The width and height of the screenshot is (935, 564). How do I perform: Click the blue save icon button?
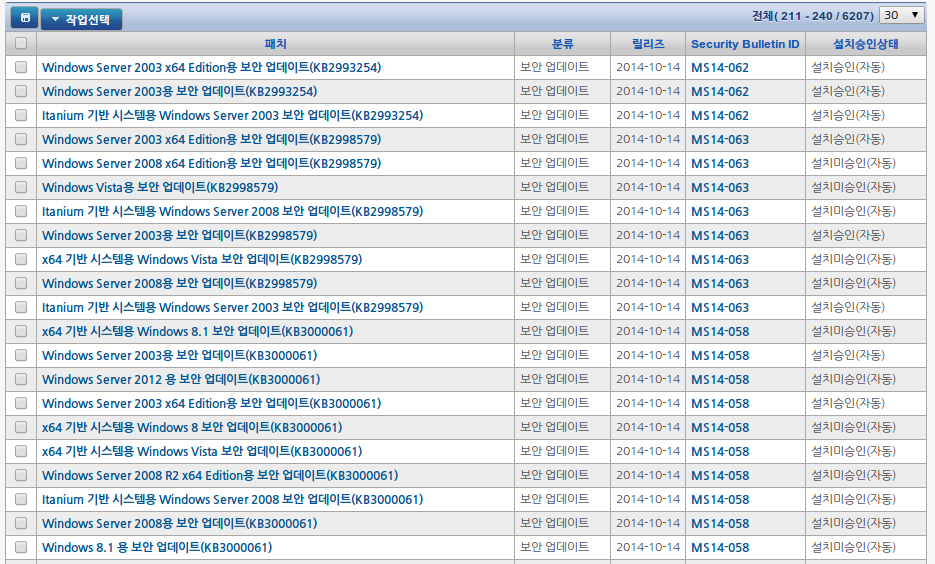[x=24, y=18]
